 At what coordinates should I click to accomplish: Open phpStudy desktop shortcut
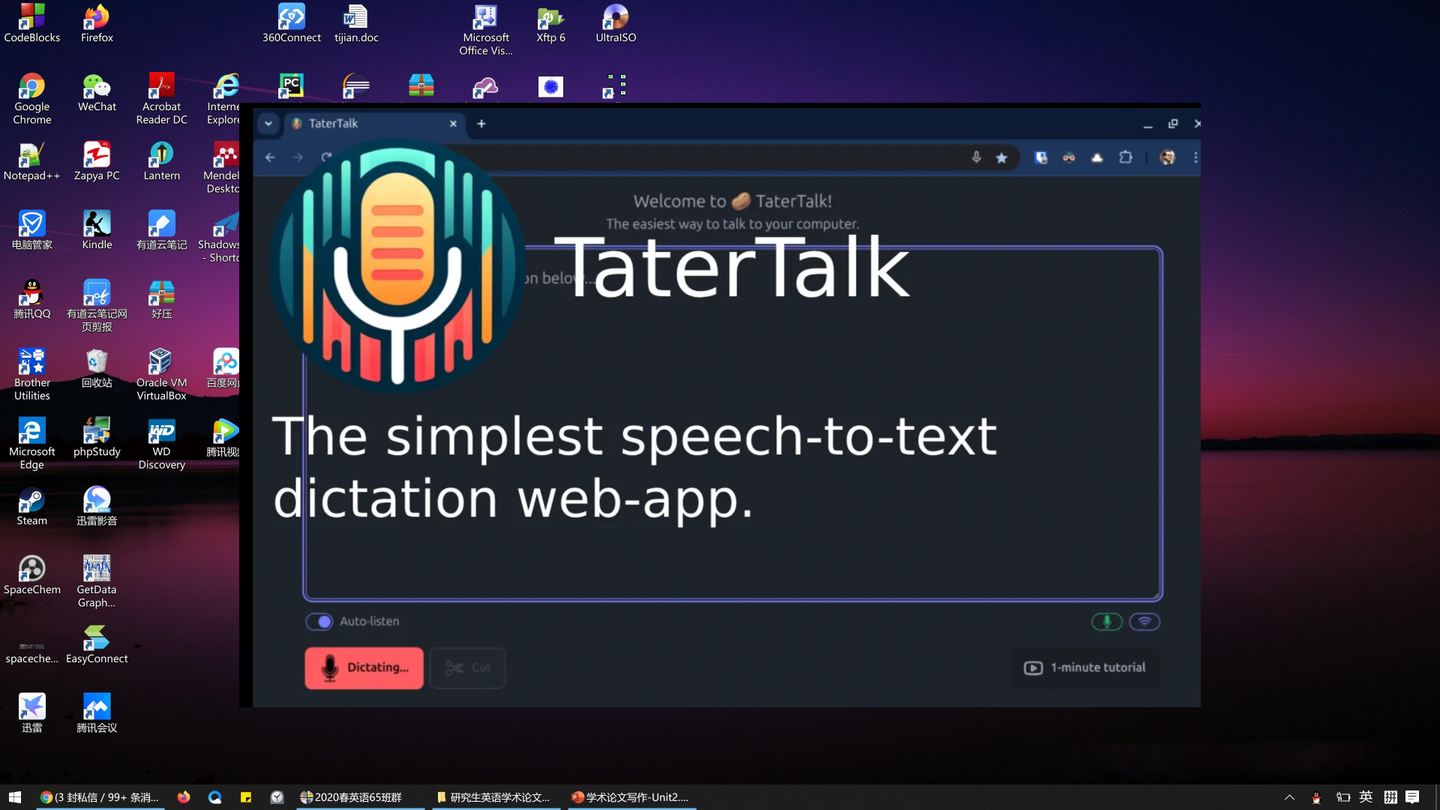pyautogui.click(x=97, y=437)
